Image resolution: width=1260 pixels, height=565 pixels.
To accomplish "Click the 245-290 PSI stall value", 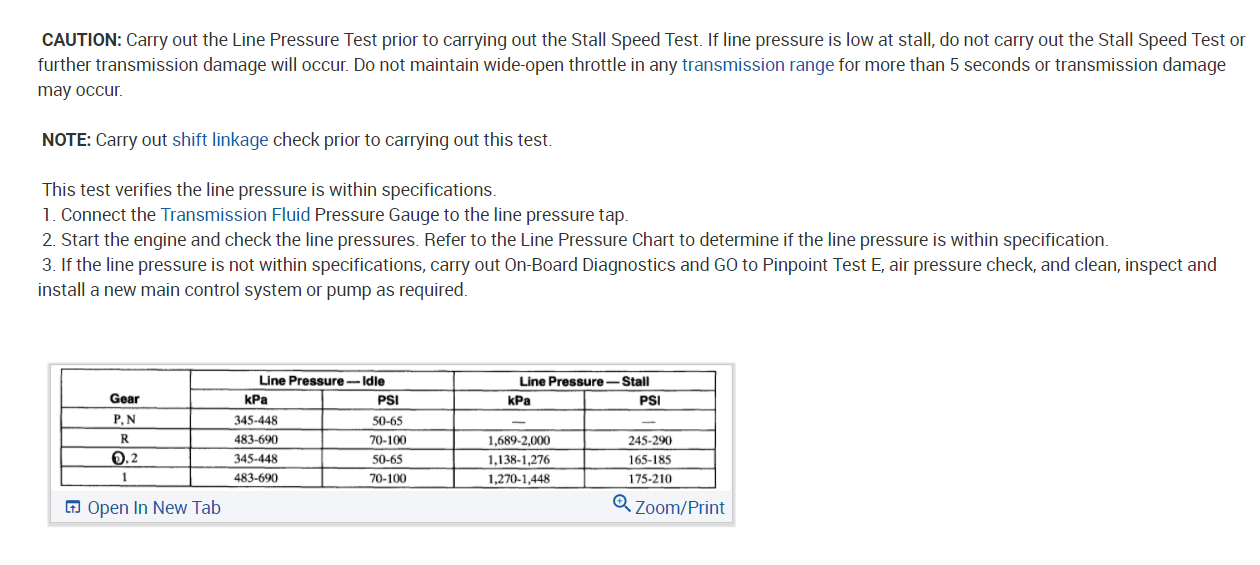I will coord(649,441).
